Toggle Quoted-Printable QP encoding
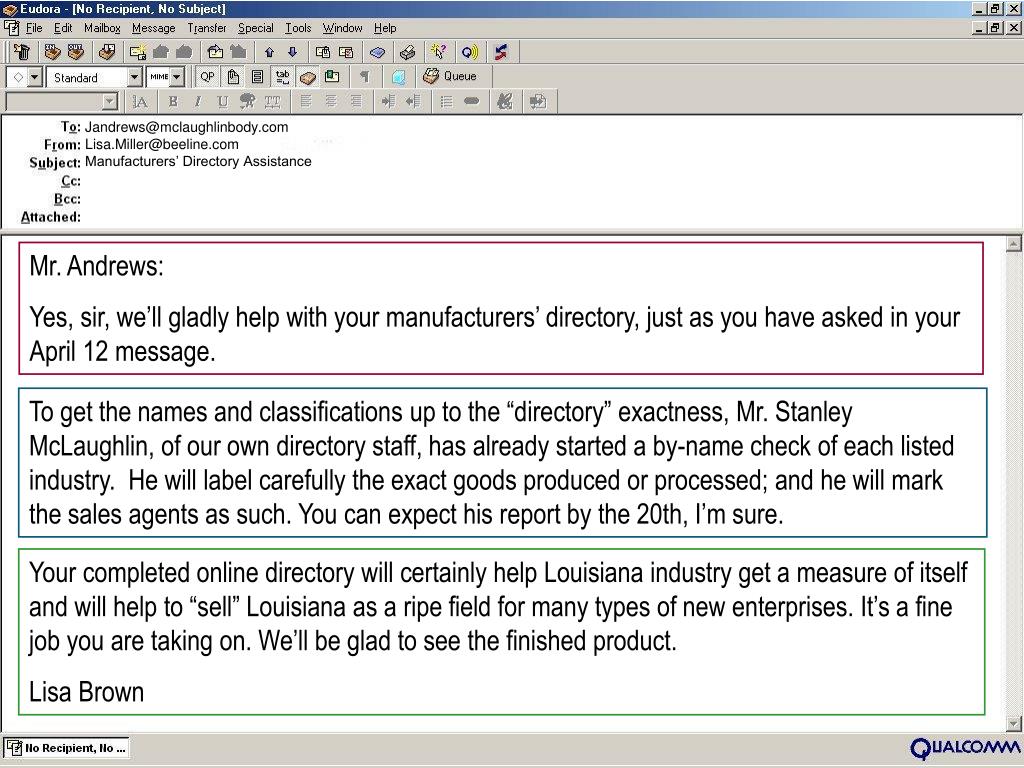 tap(207, 76)
